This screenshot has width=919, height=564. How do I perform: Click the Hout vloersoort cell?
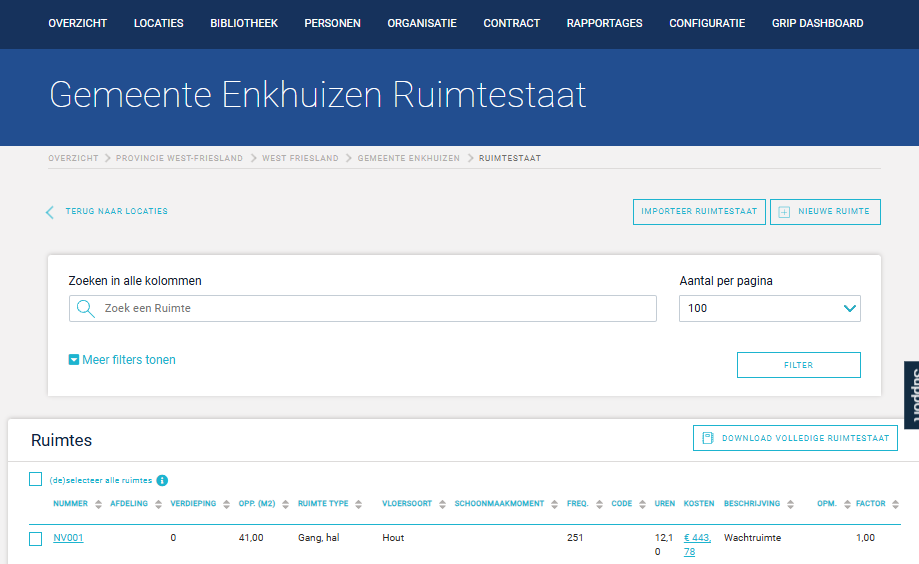[x=393, y=538]
